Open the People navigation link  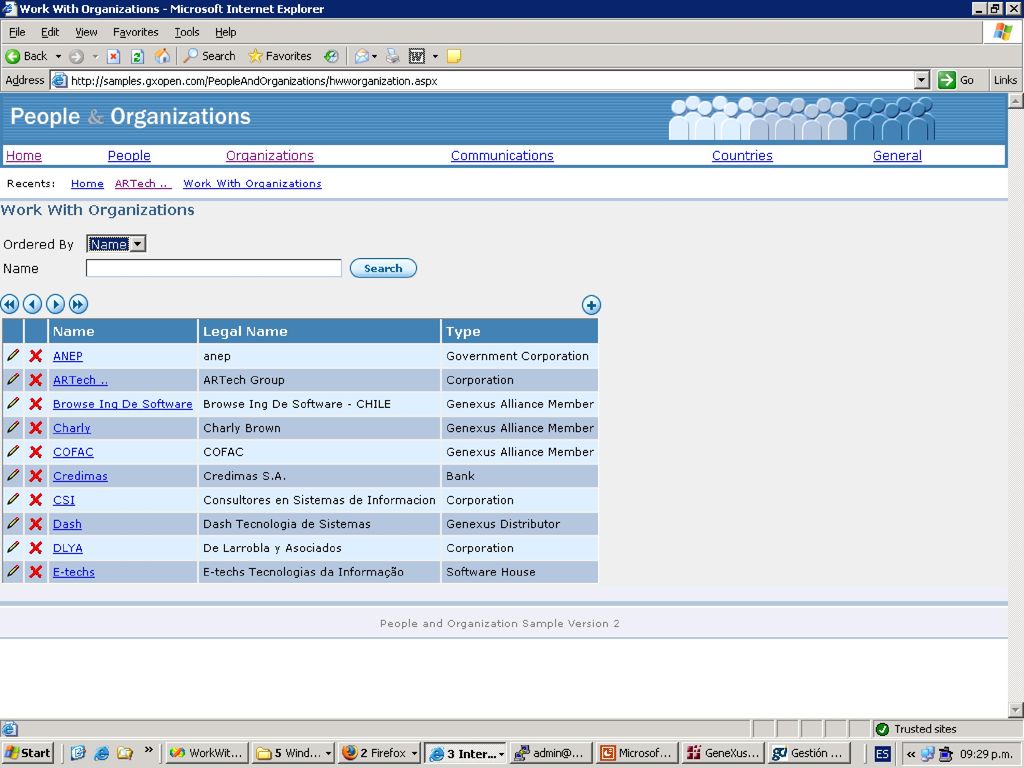(x=129, y=155)
